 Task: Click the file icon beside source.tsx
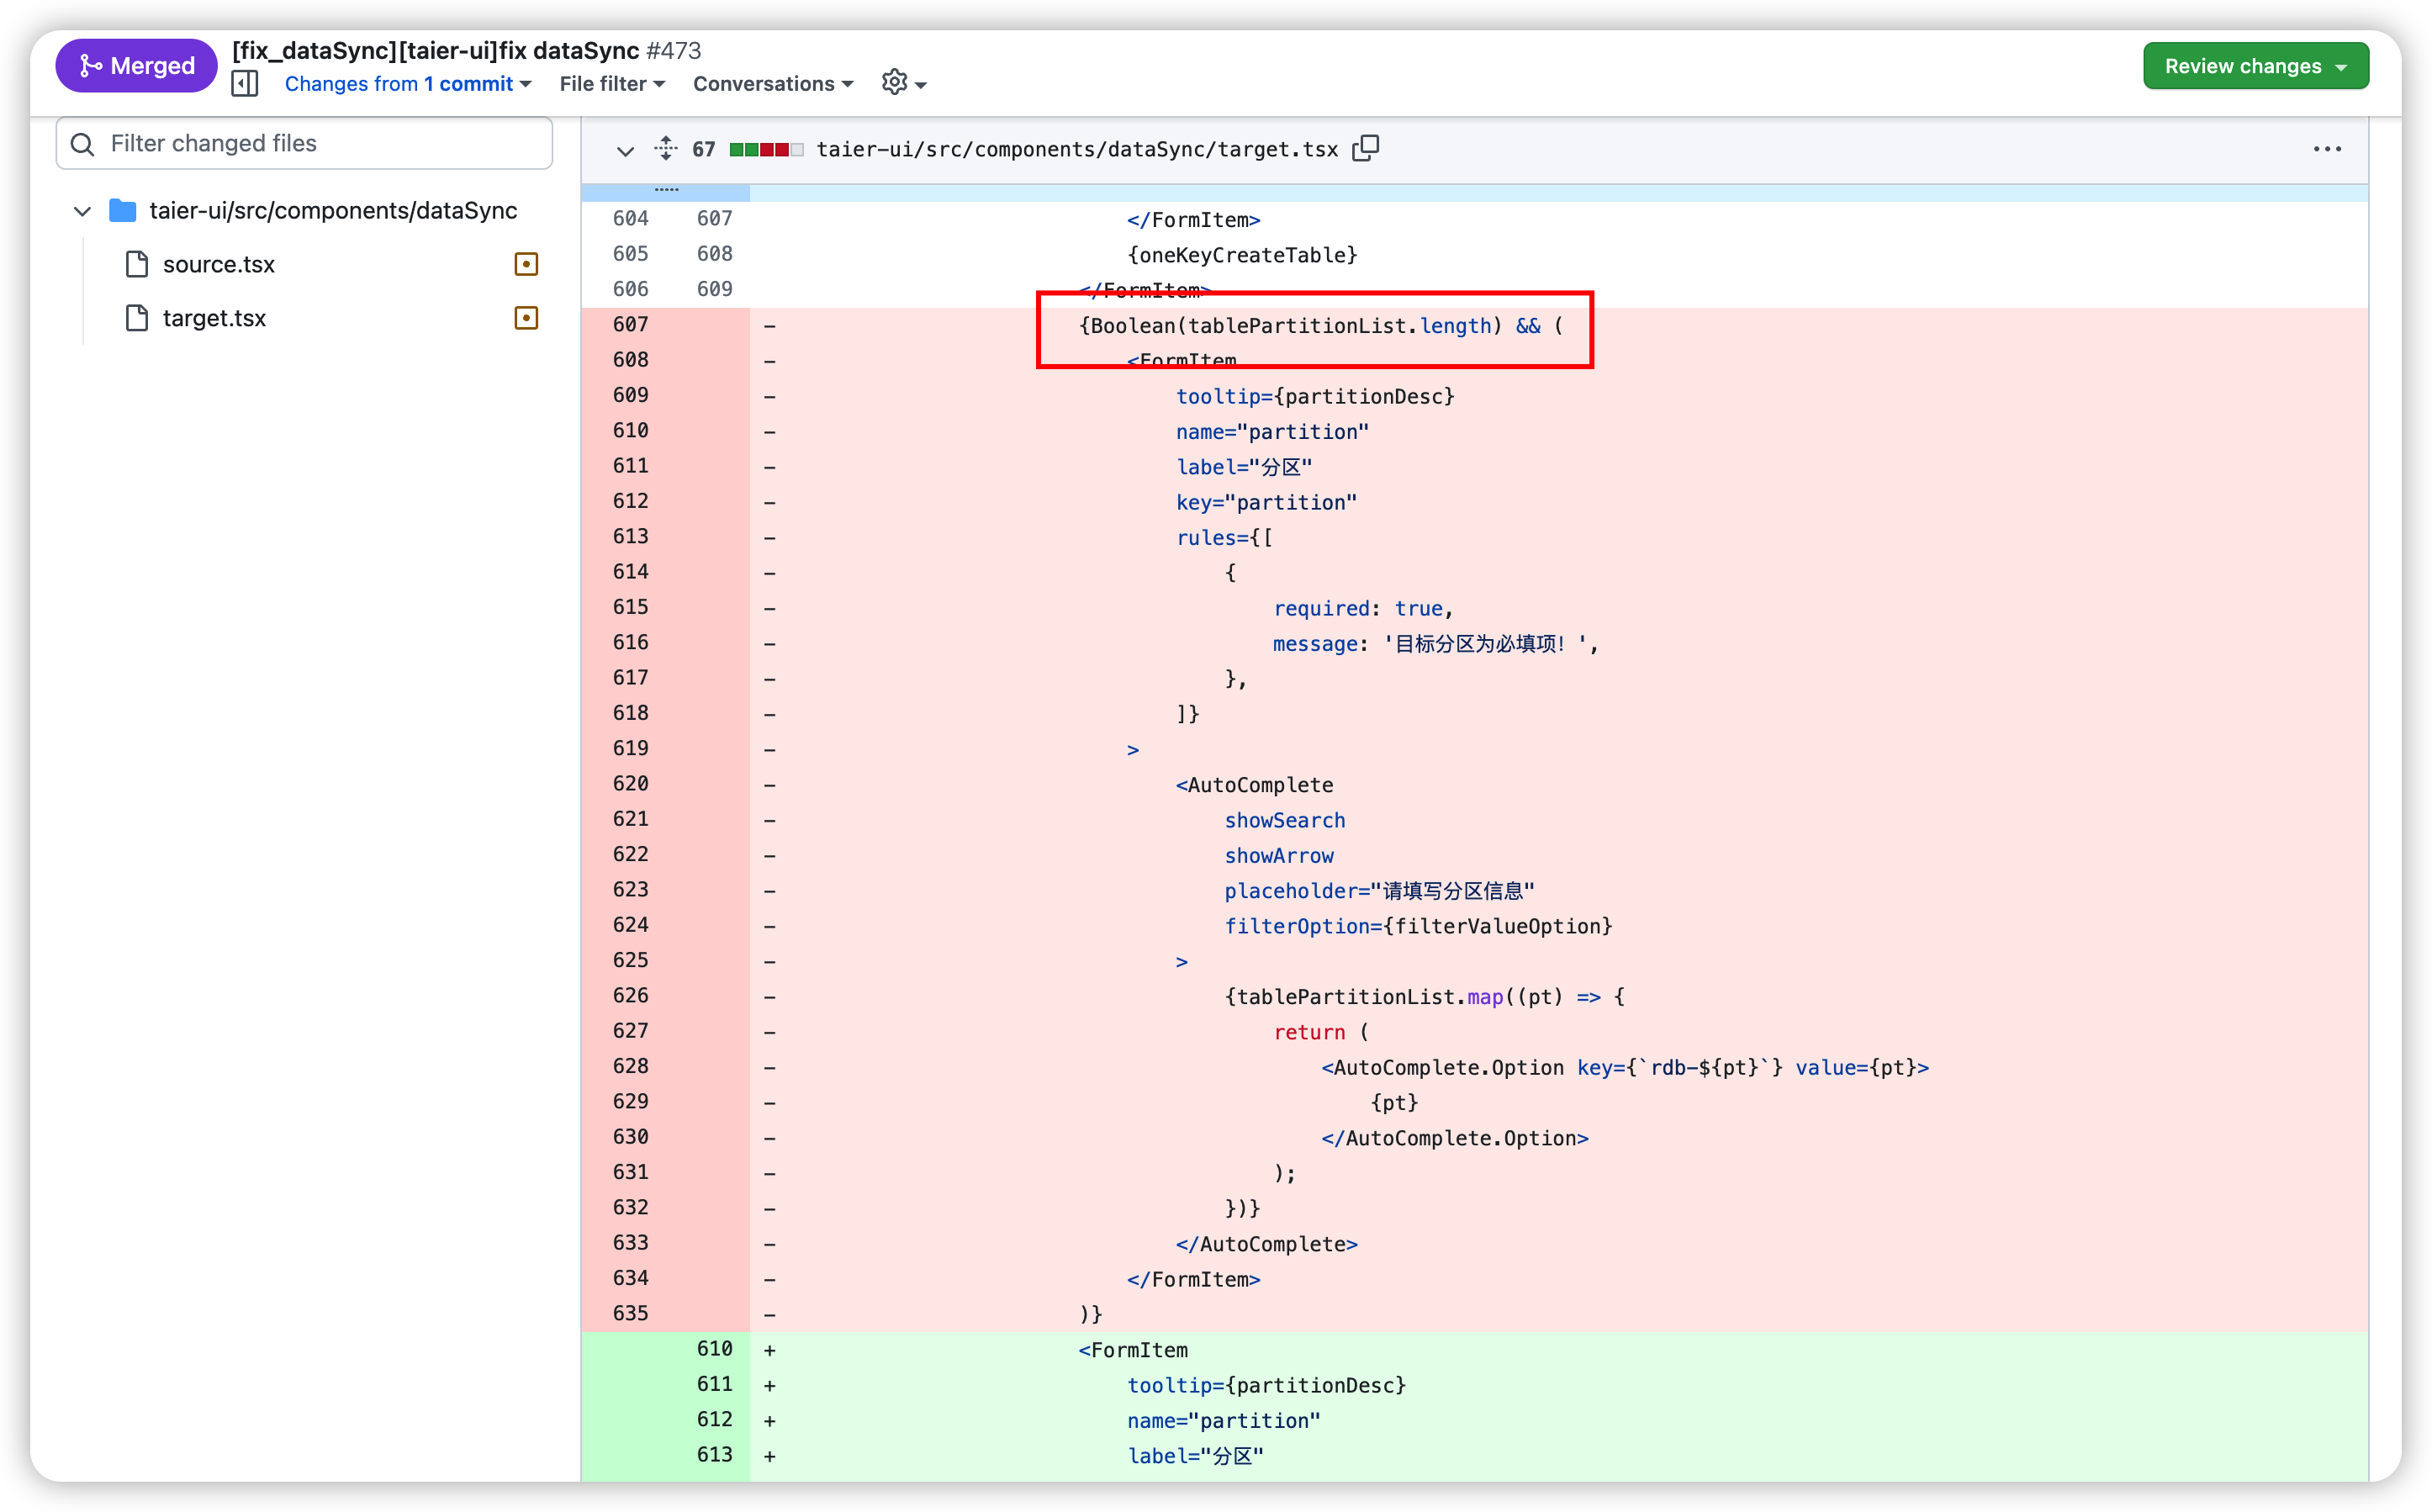point(137,263)
